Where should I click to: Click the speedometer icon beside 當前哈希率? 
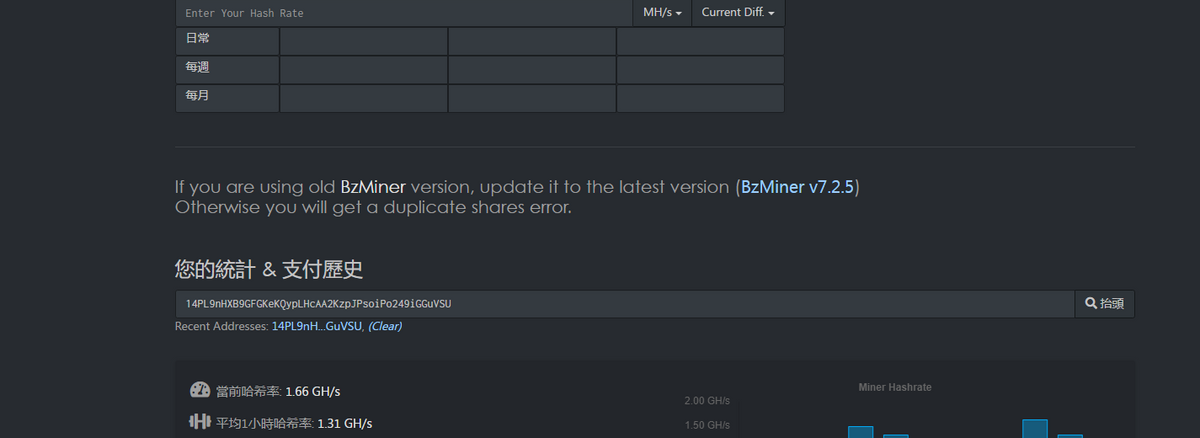point(200,391)
